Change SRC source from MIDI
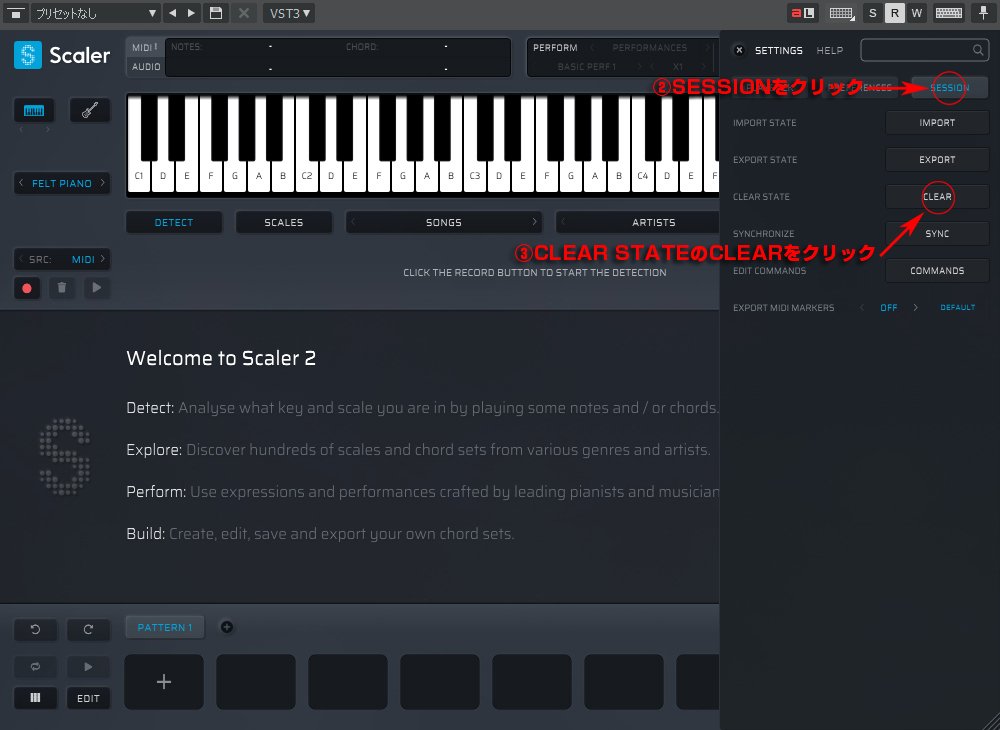The image size is (1000, 730). (83, 259)
